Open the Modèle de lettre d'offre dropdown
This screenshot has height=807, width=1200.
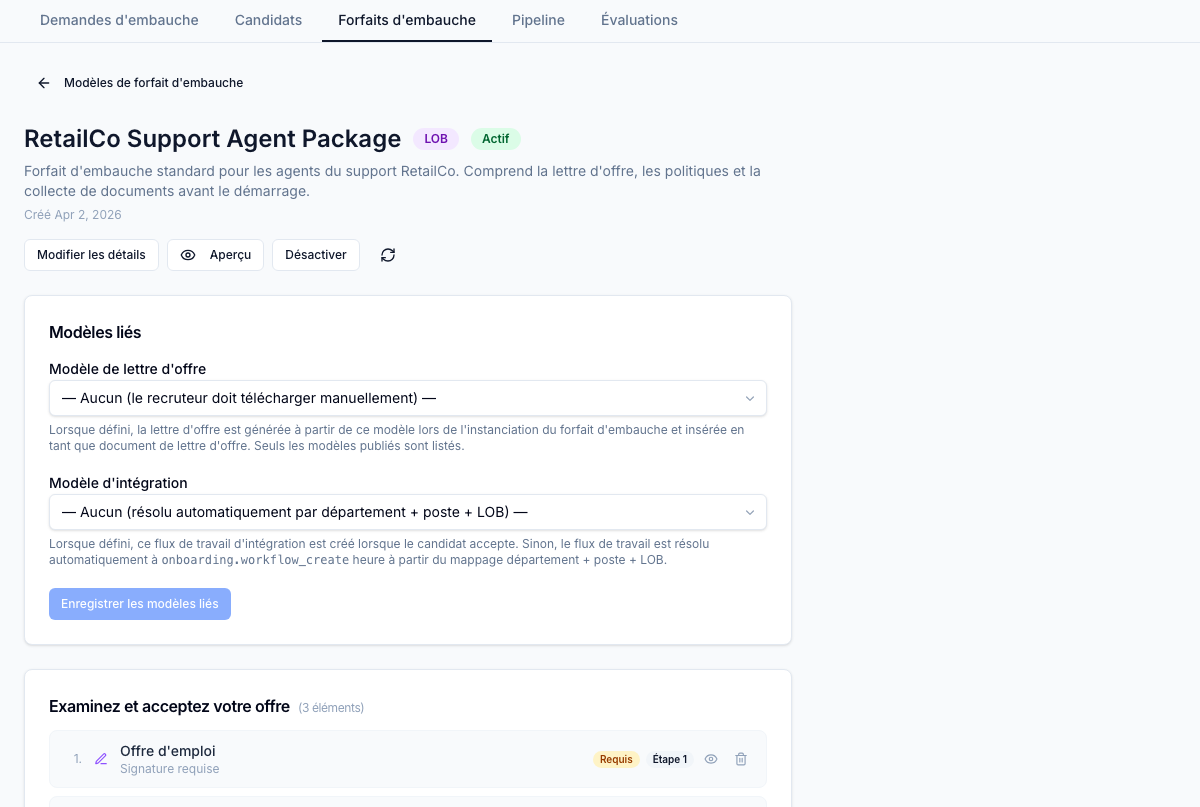pos(408,398)
